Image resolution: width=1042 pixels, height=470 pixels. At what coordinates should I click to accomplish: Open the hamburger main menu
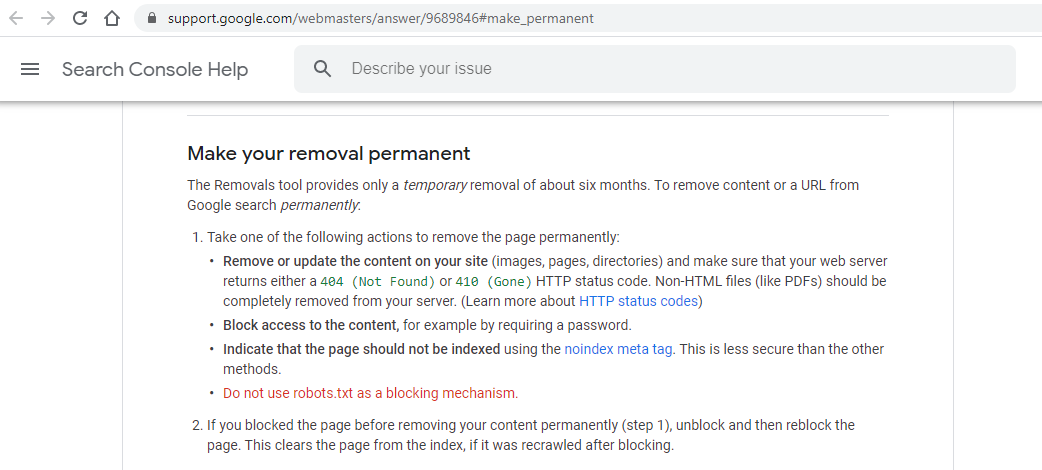click(x=30, y=69)
